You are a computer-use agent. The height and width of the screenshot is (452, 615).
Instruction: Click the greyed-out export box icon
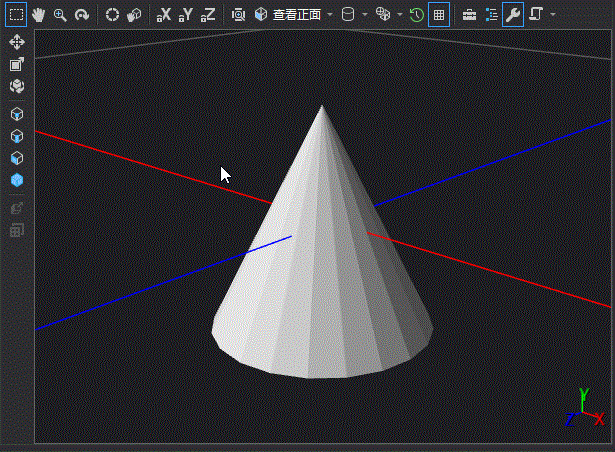click(17, 208)
